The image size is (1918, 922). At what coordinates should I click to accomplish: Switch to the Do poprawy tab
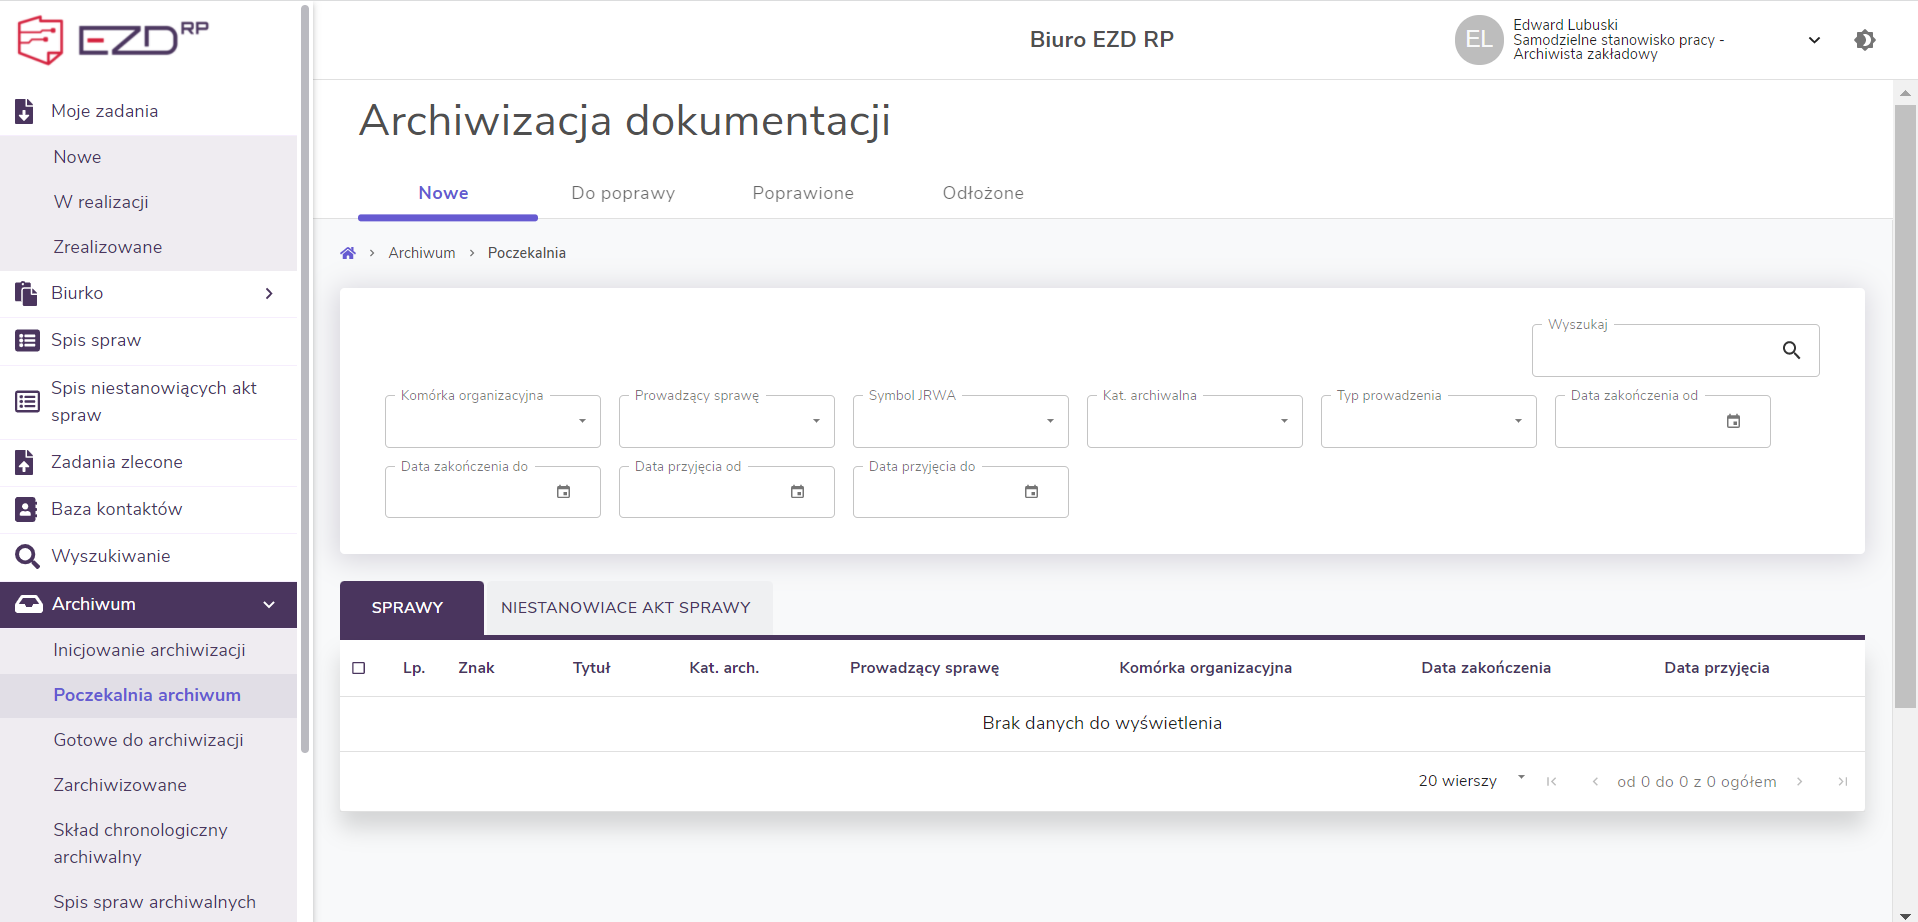[623, 193]
